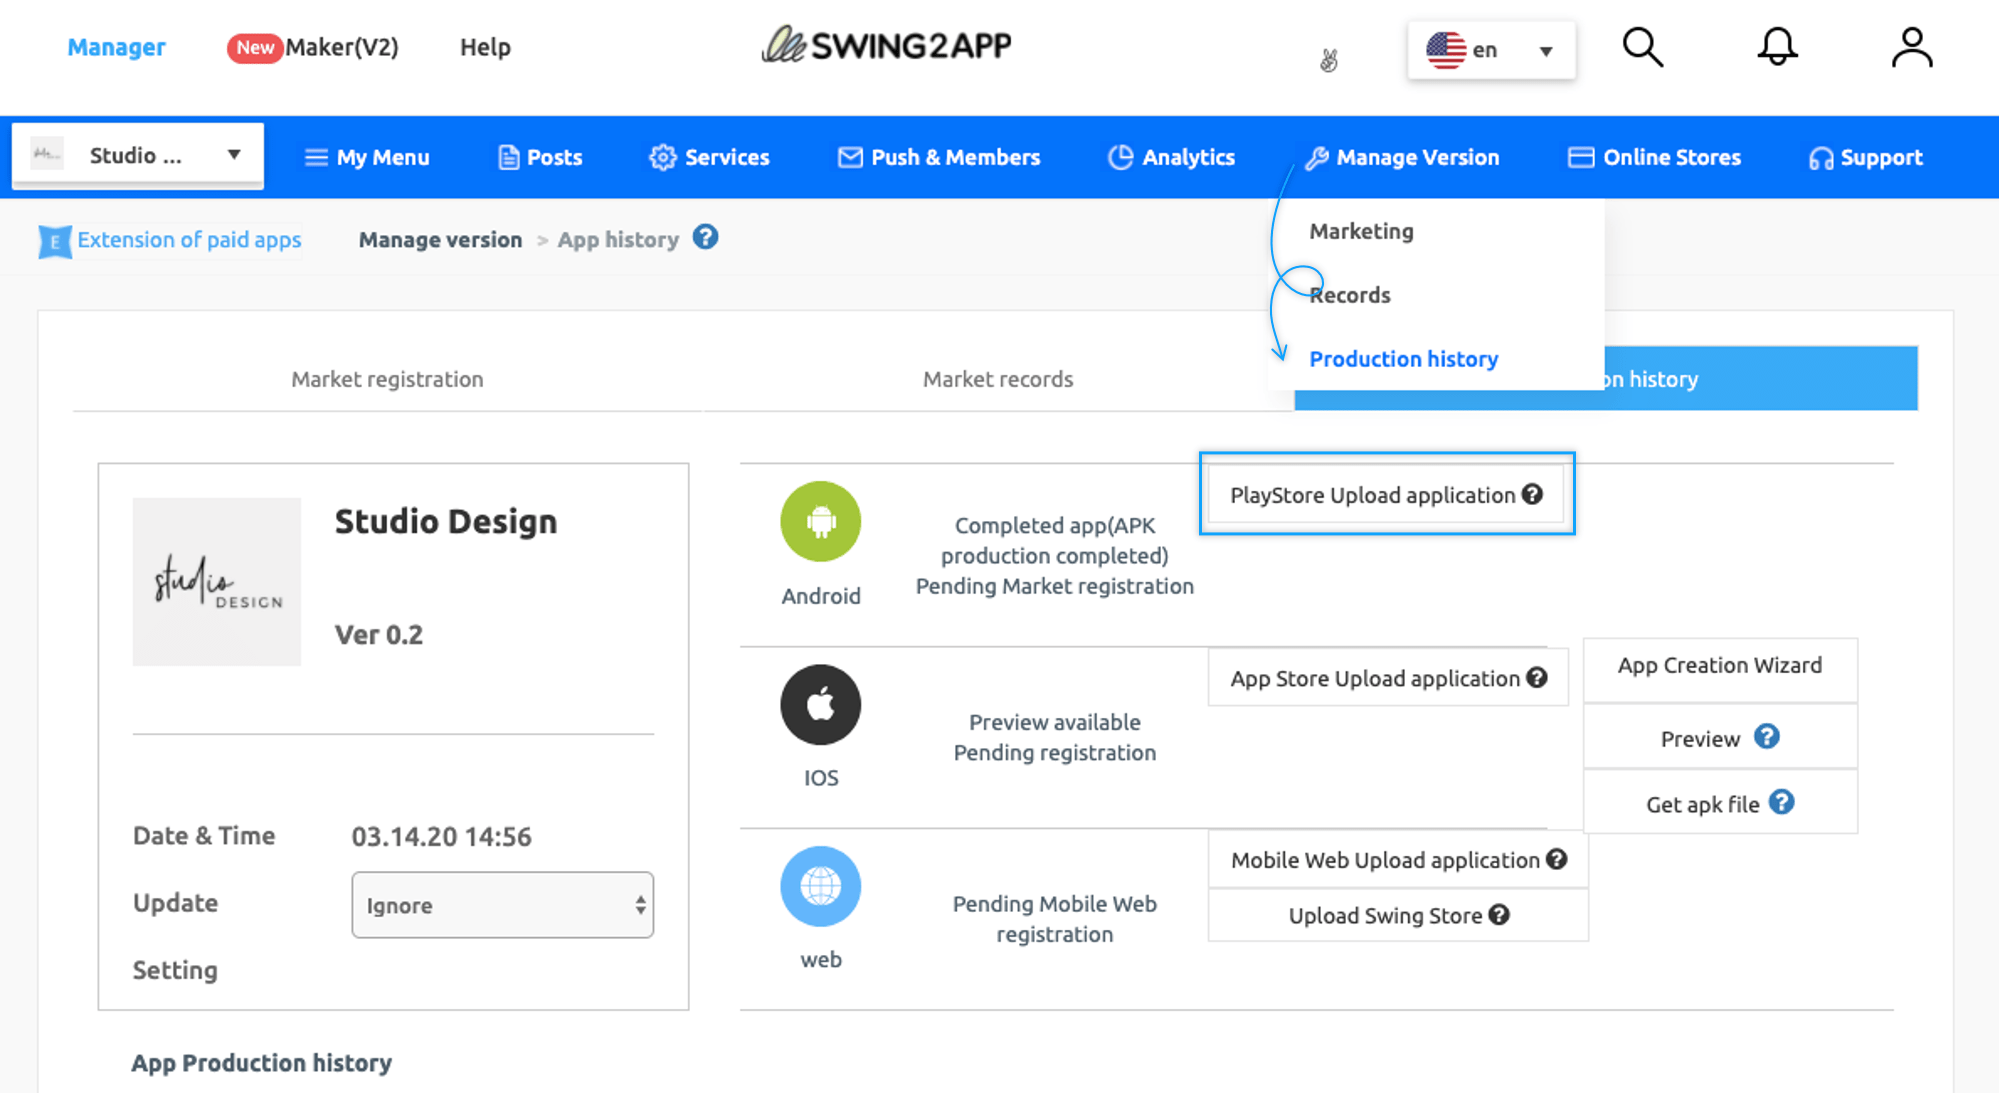Open the Services navigation item

coord(709,157)
